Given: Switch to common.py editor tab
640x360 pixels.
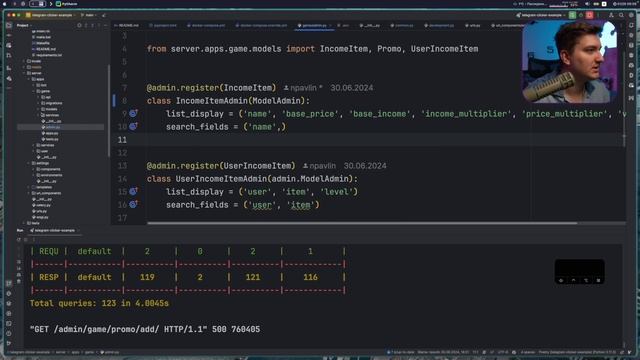Looking at the screenshot, I should [x=402, y=25].
